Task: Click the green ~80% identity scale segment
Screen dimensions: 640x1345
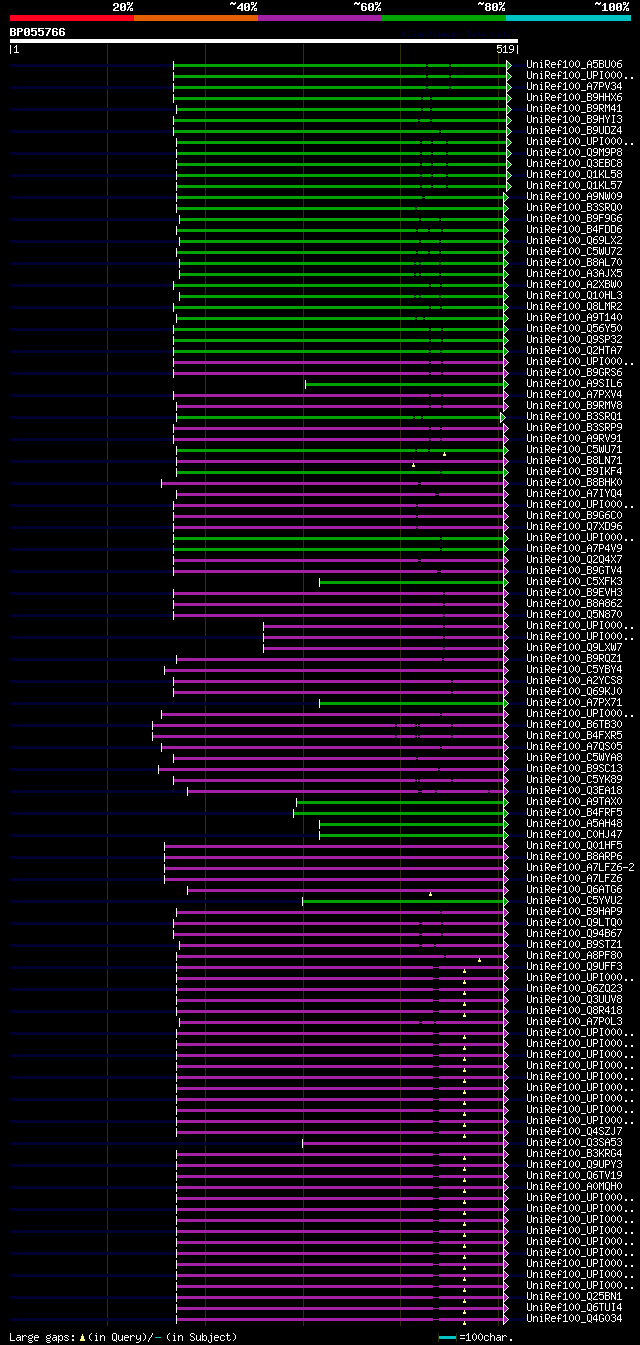Action: tap(444, 17)
